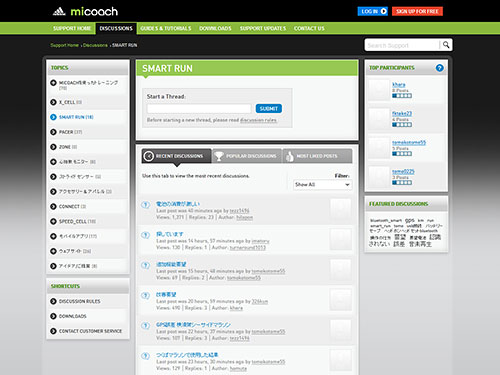
Task: Click Sign Up For Free button
Action: [x=417, y=11]
